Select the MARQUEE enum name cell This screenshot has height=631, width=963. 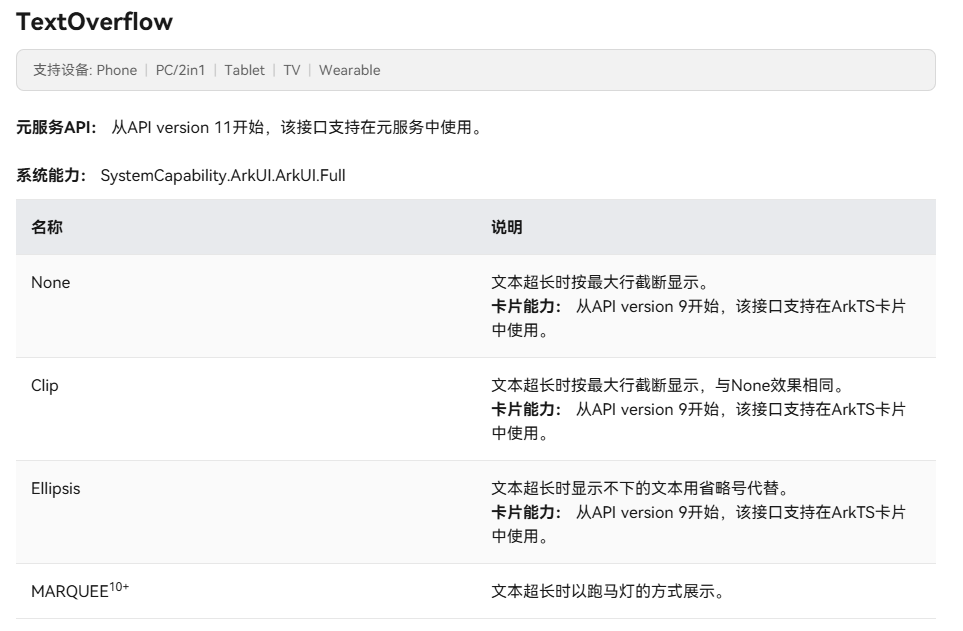pos(69,592)
